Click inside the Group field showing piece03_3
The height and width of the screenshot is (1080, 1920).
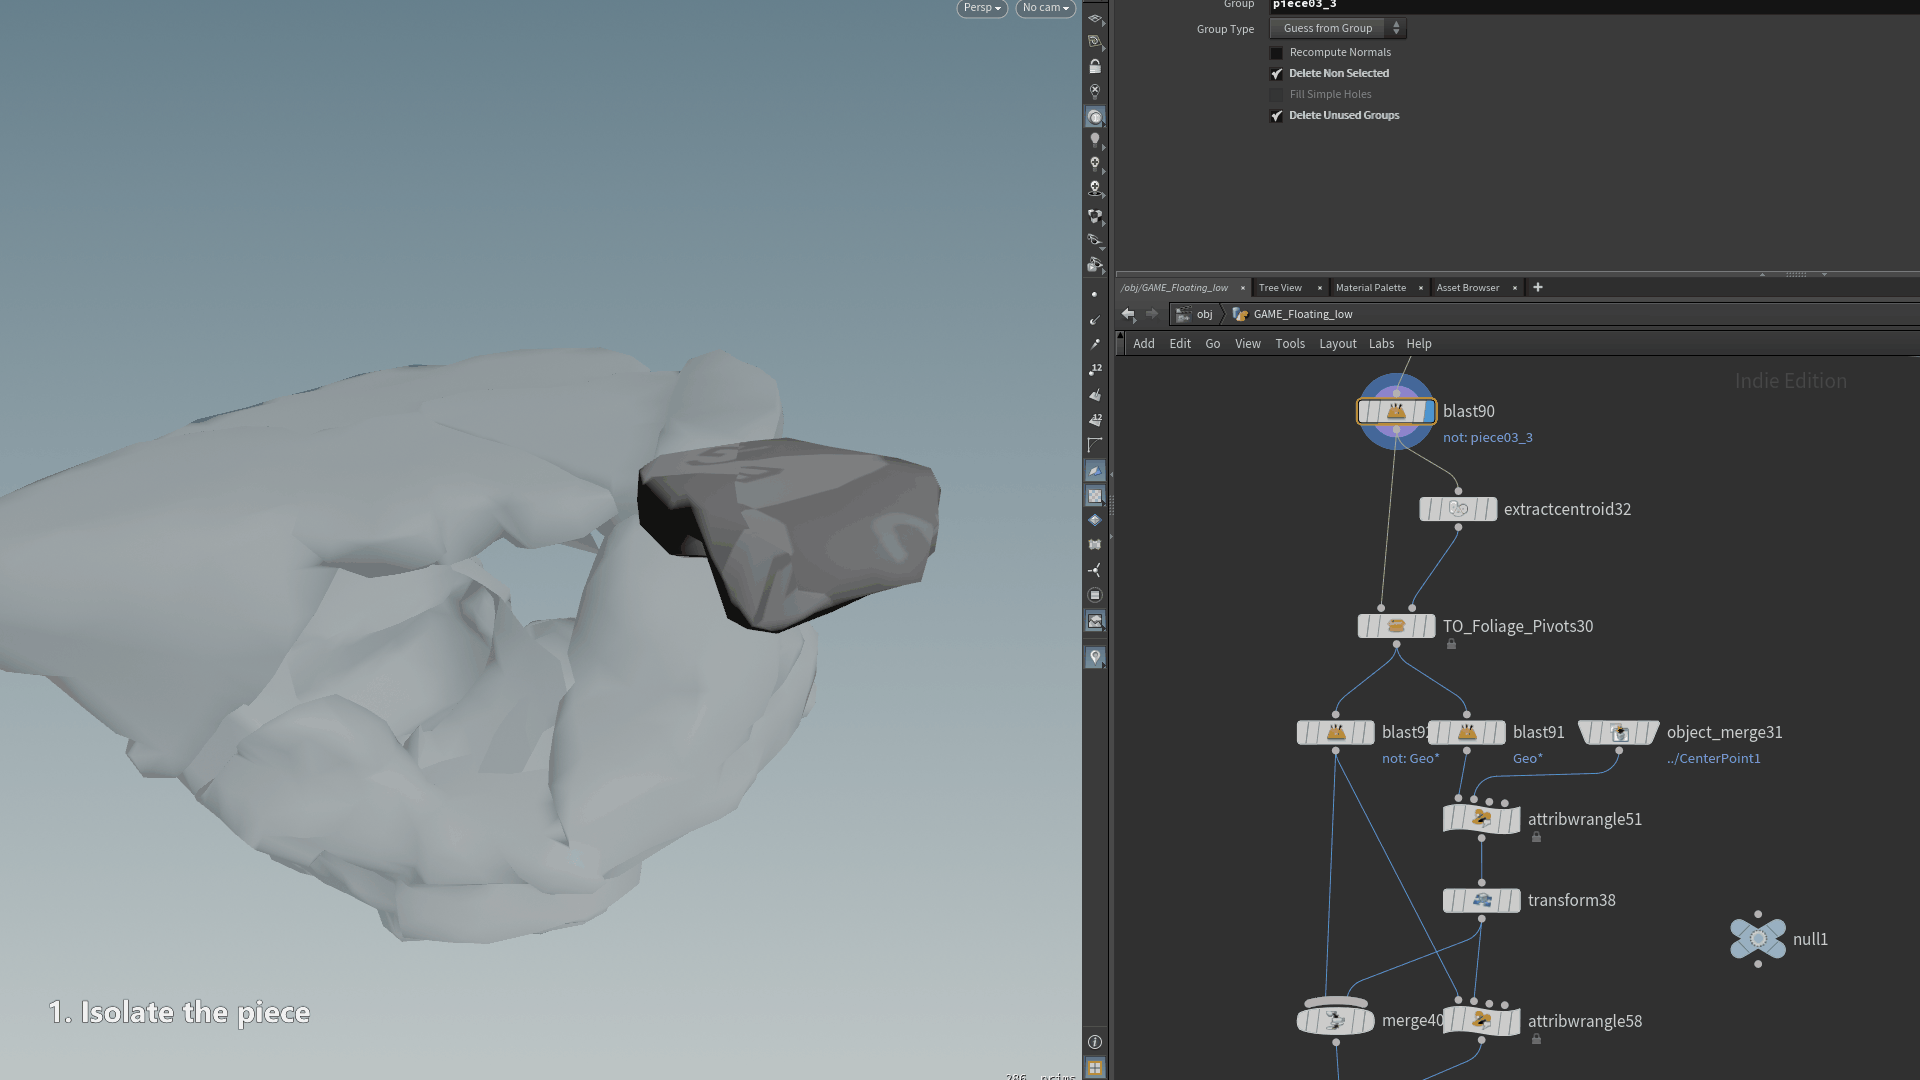[1400, 5]
